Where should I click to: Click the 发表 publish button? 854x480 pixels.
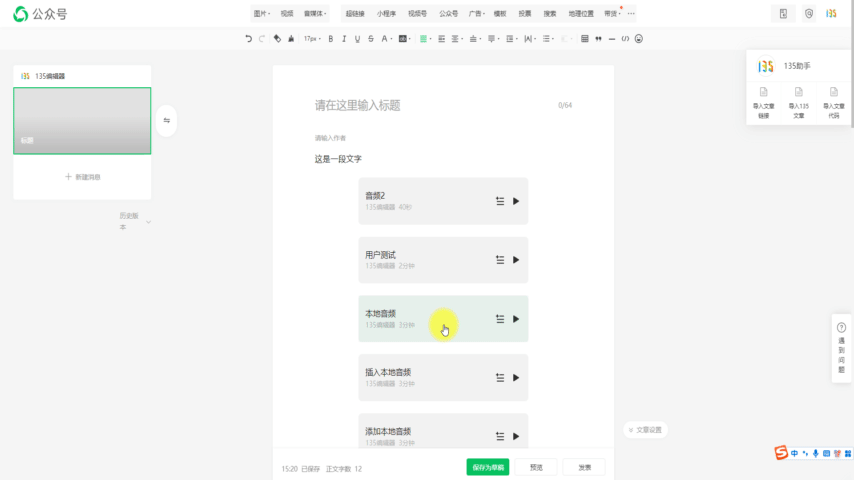(584, 467)
